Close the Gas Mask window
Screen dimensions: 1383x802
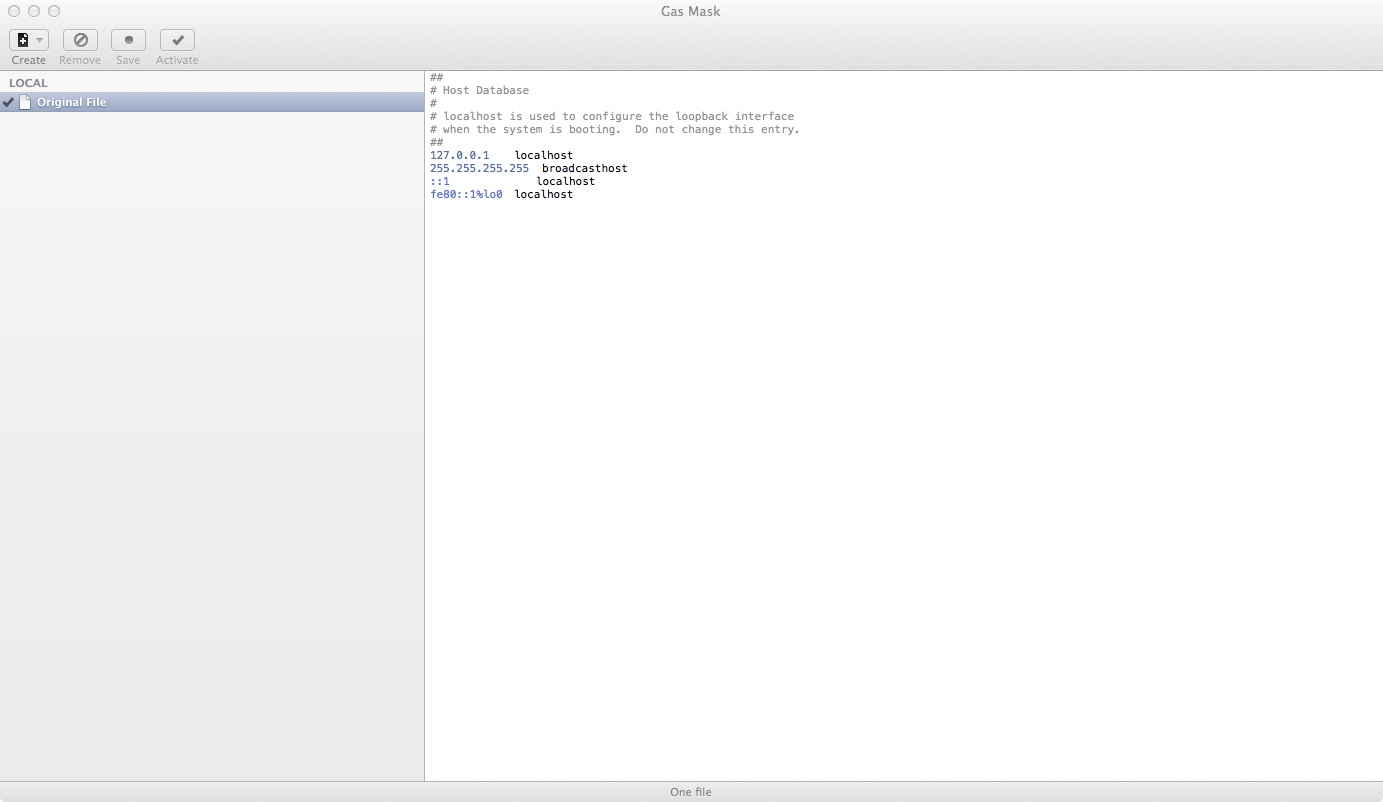pos(14,11)
